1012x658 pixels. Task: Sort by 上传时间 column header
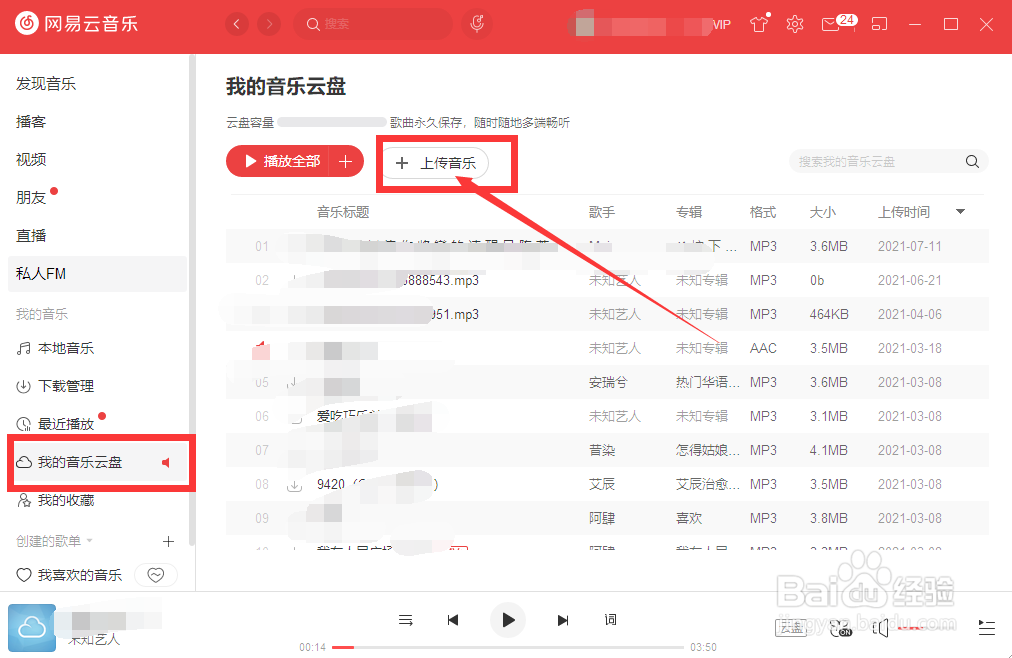point(904,212)
